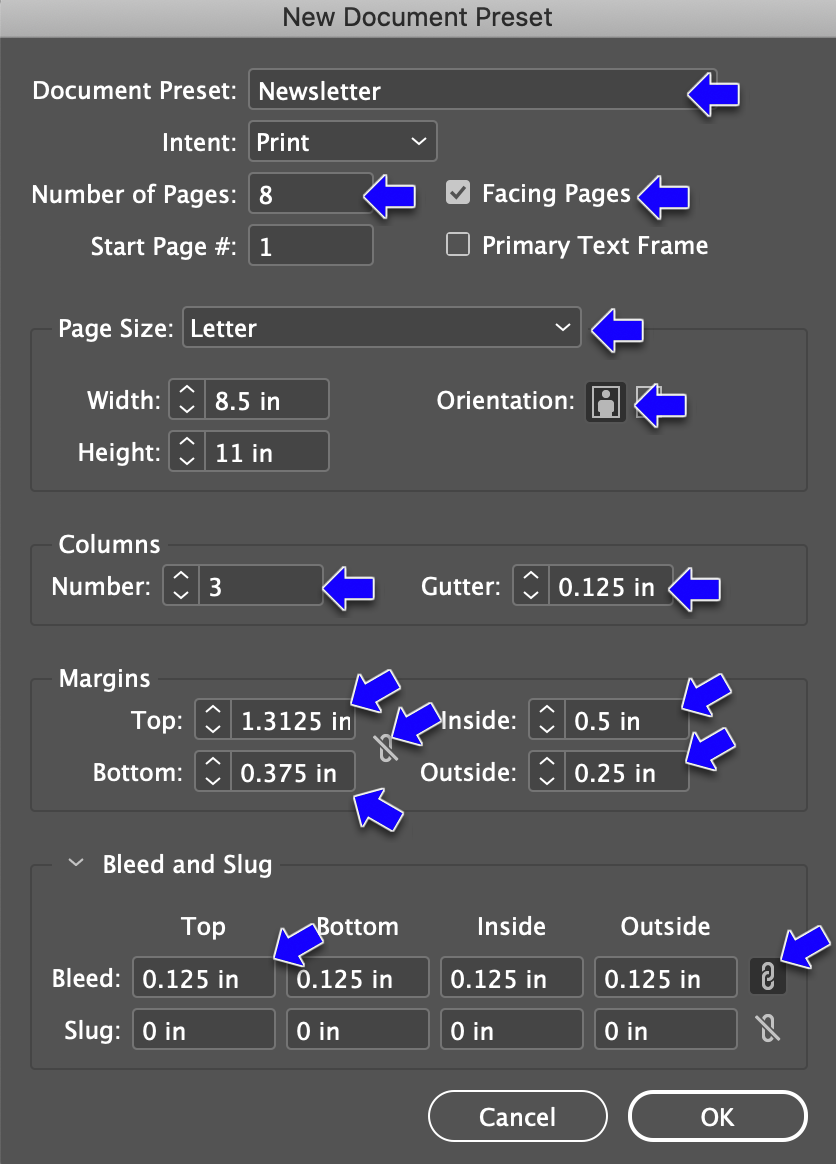The width and height of the screenshot is (836, 1164).
Task: Collapse the Bleed and Slug section
Action: pos(75,863)
